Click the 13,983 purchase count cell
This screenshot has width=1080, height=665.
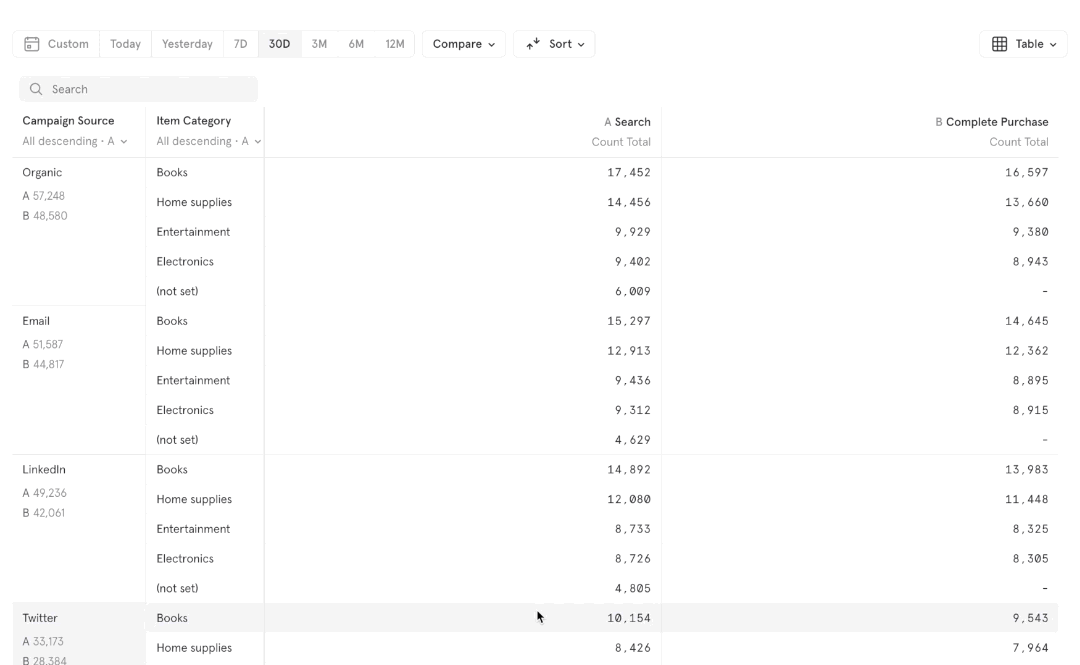[x=1026, y=470]
